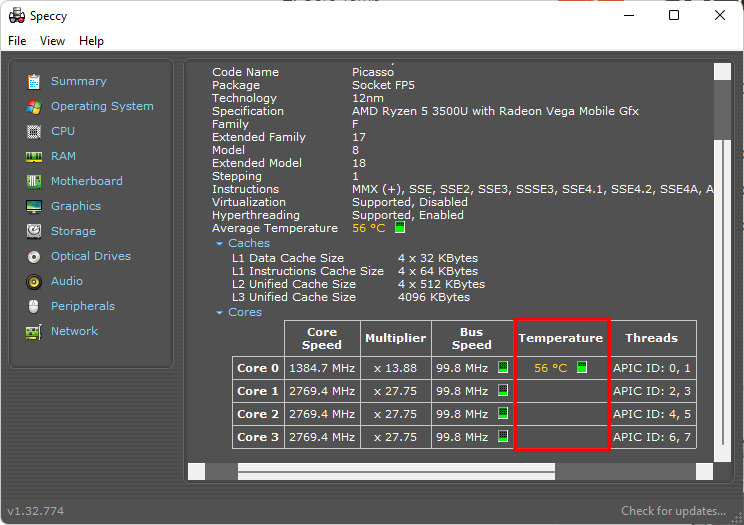Open the View menu

(x=52, y=41)
